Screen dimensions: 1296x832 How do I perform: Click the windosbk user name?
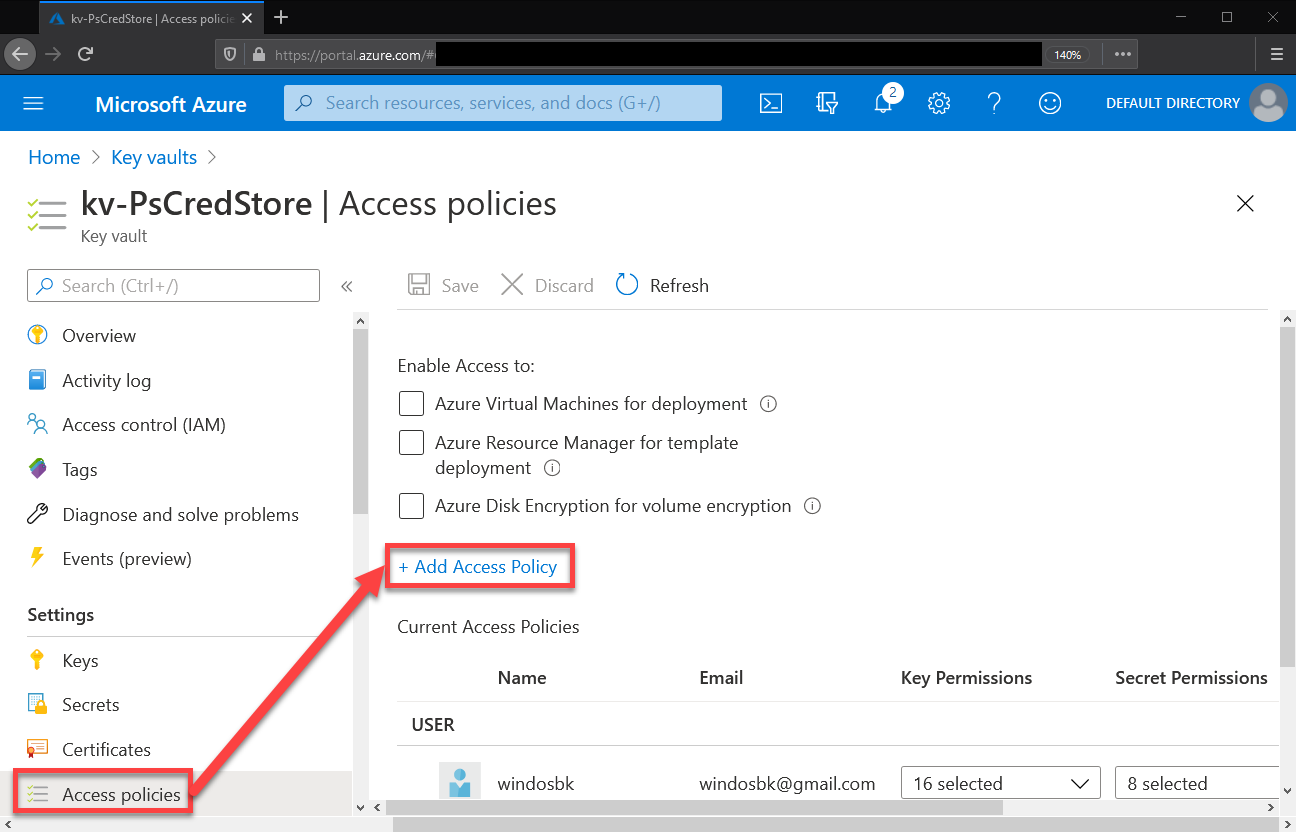536,784
